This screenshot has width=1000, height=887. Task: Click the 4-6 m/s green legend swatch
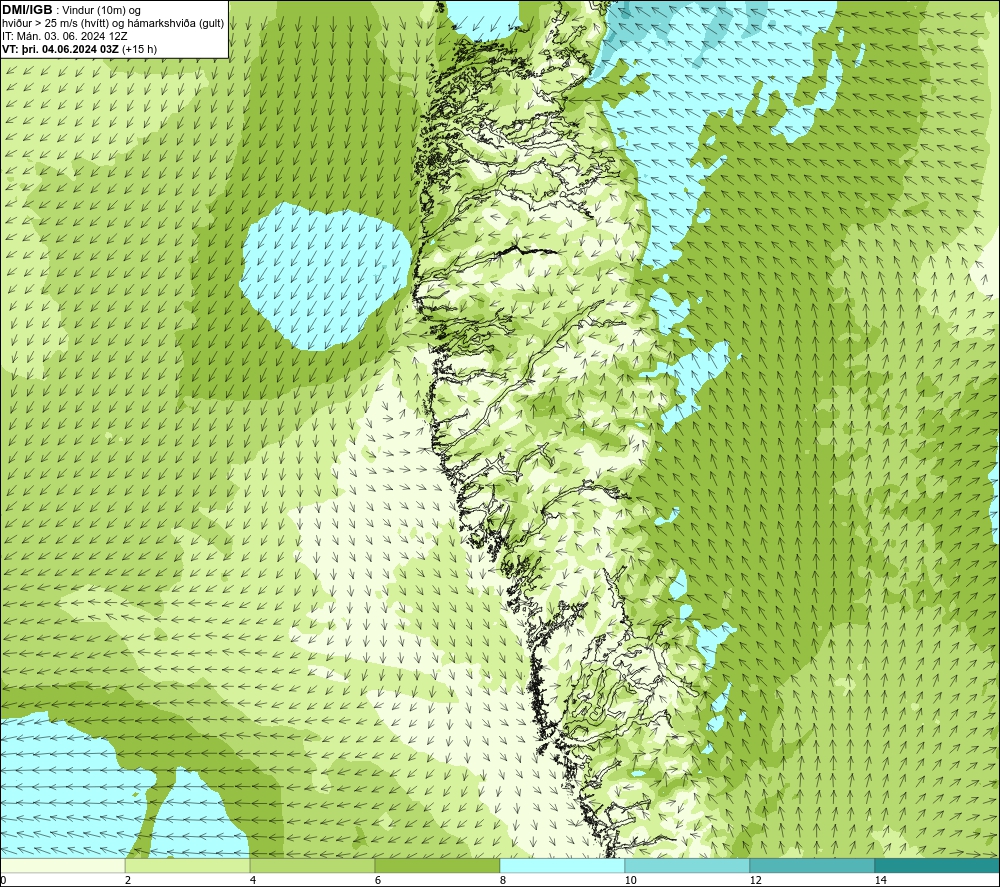(312, 865)
